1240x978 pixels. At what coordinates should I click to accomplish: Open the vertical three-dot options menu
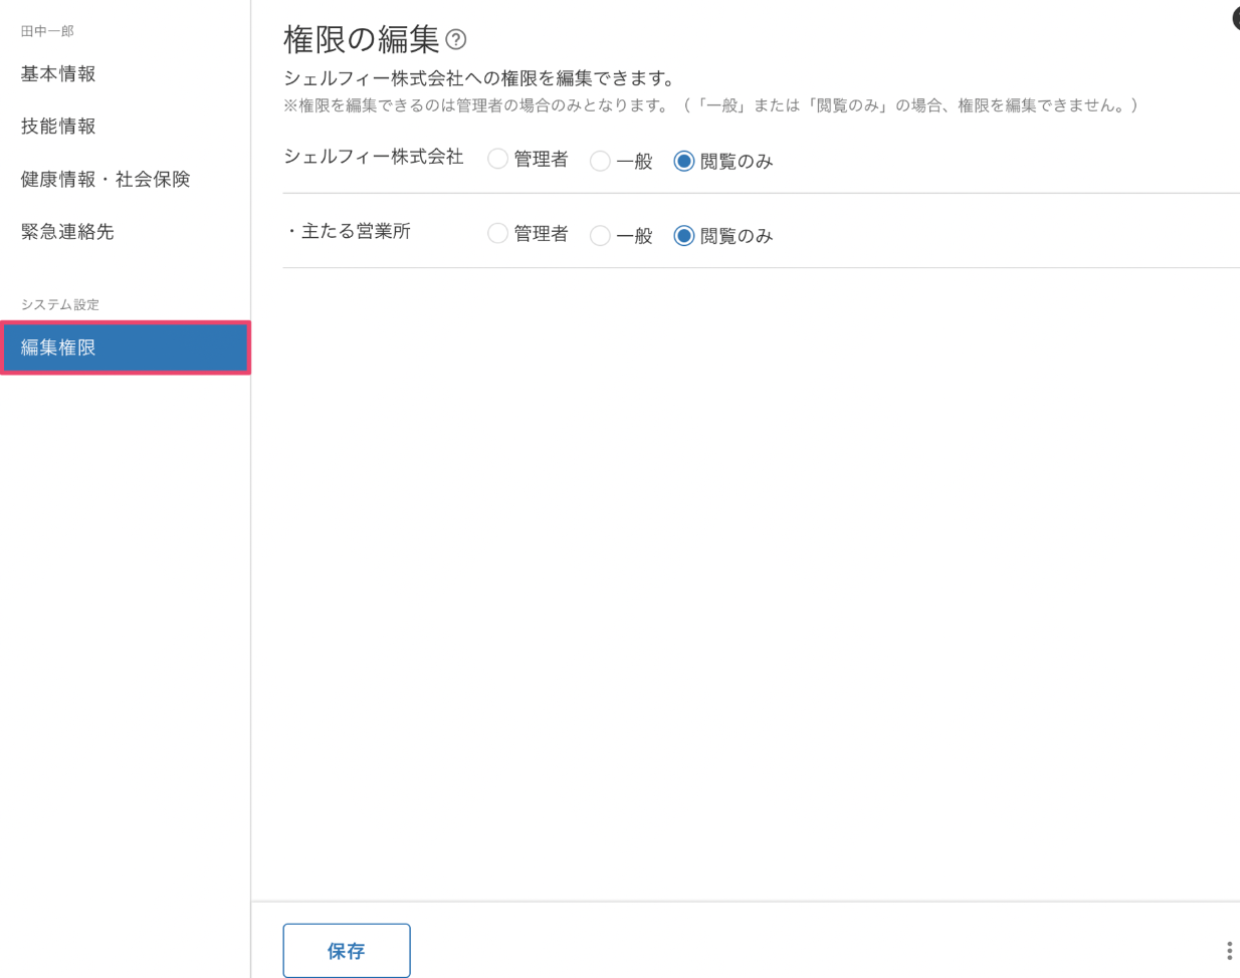pos(1232,950)
